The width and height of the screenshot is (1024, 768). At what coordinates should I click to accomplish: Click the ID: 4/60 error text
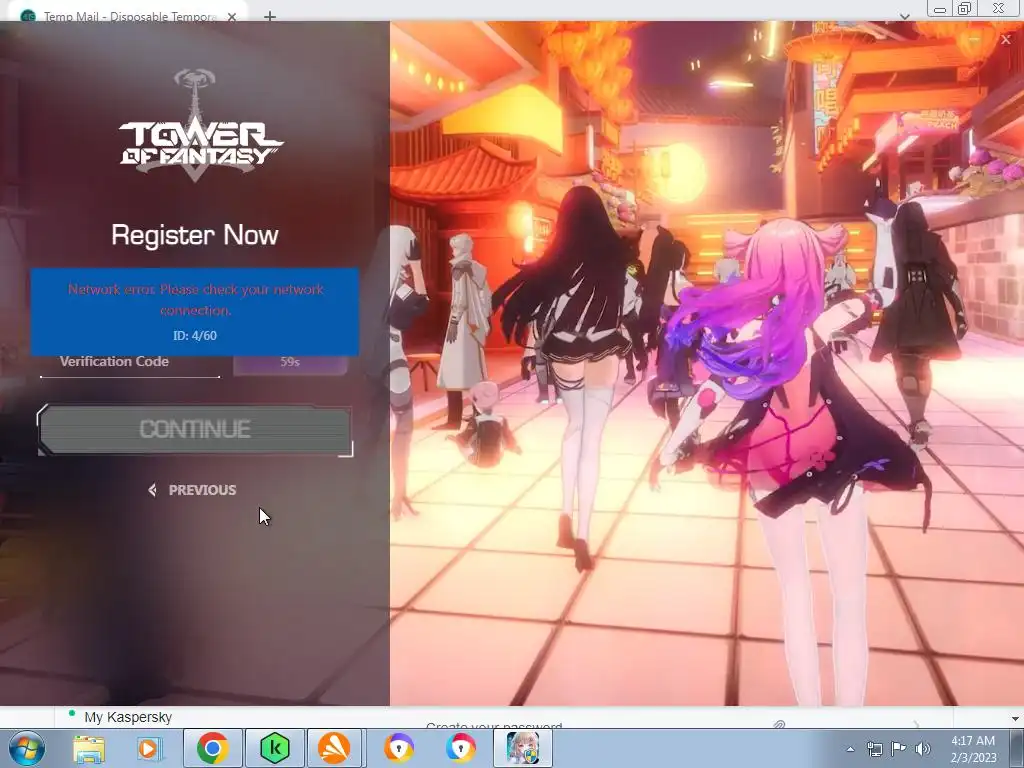195,336
